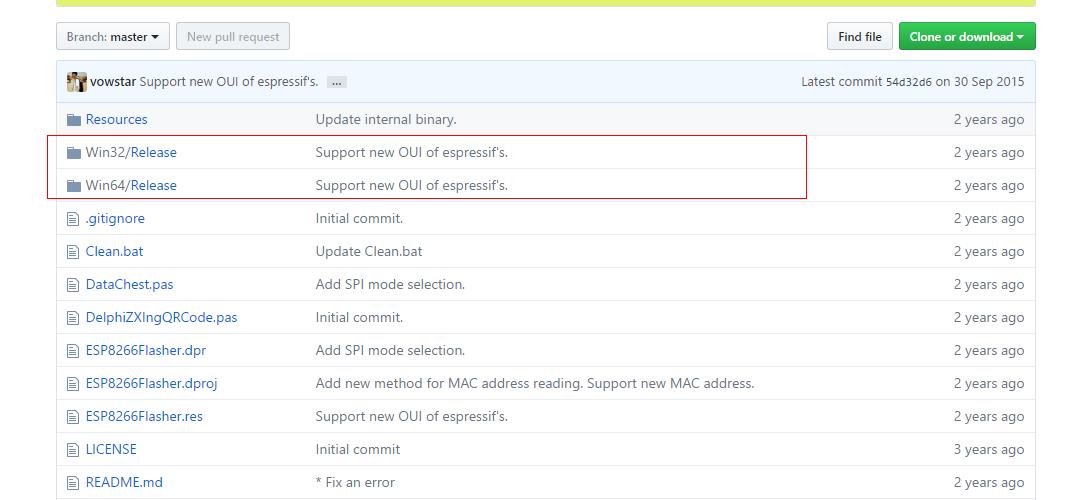The height and width of the screenshot is (500, 1091).
Task: Open the 'Update Clean.bat' commit message
Action: tap(369, 251)
